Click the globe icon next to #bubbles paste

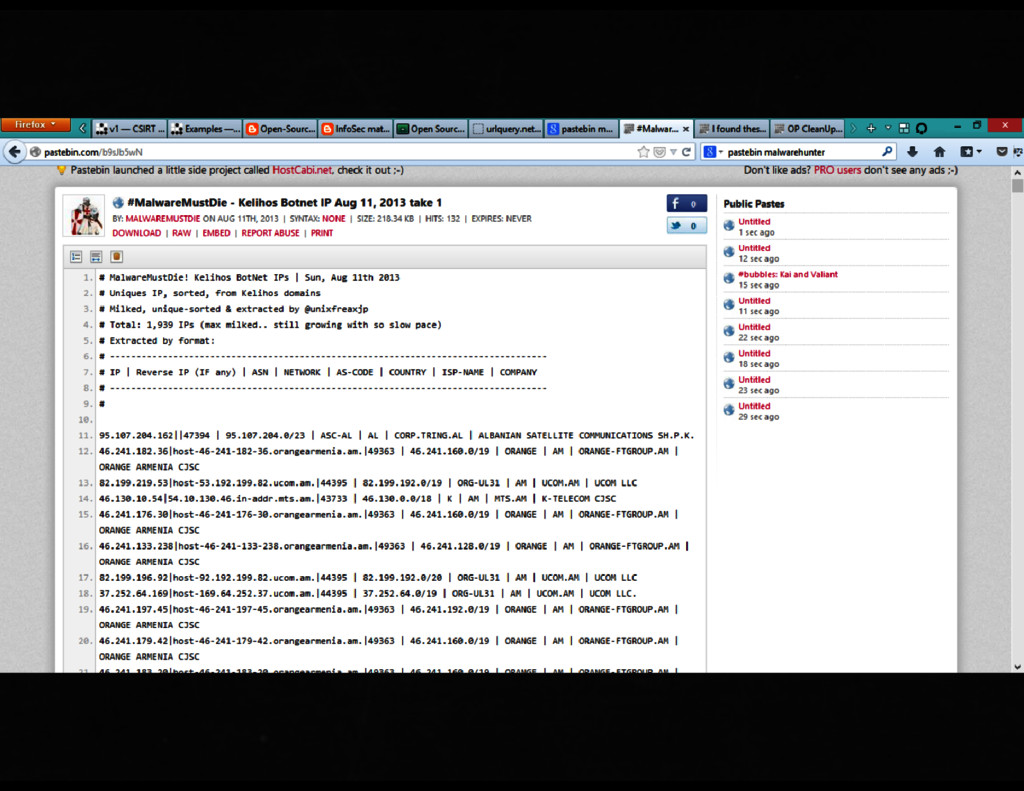729,279
